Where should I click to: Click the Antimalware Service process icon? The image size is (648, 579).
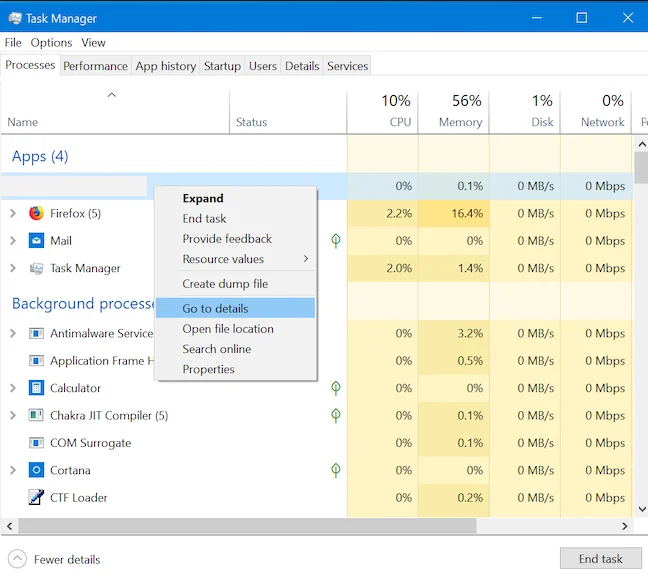click(36, 333)
